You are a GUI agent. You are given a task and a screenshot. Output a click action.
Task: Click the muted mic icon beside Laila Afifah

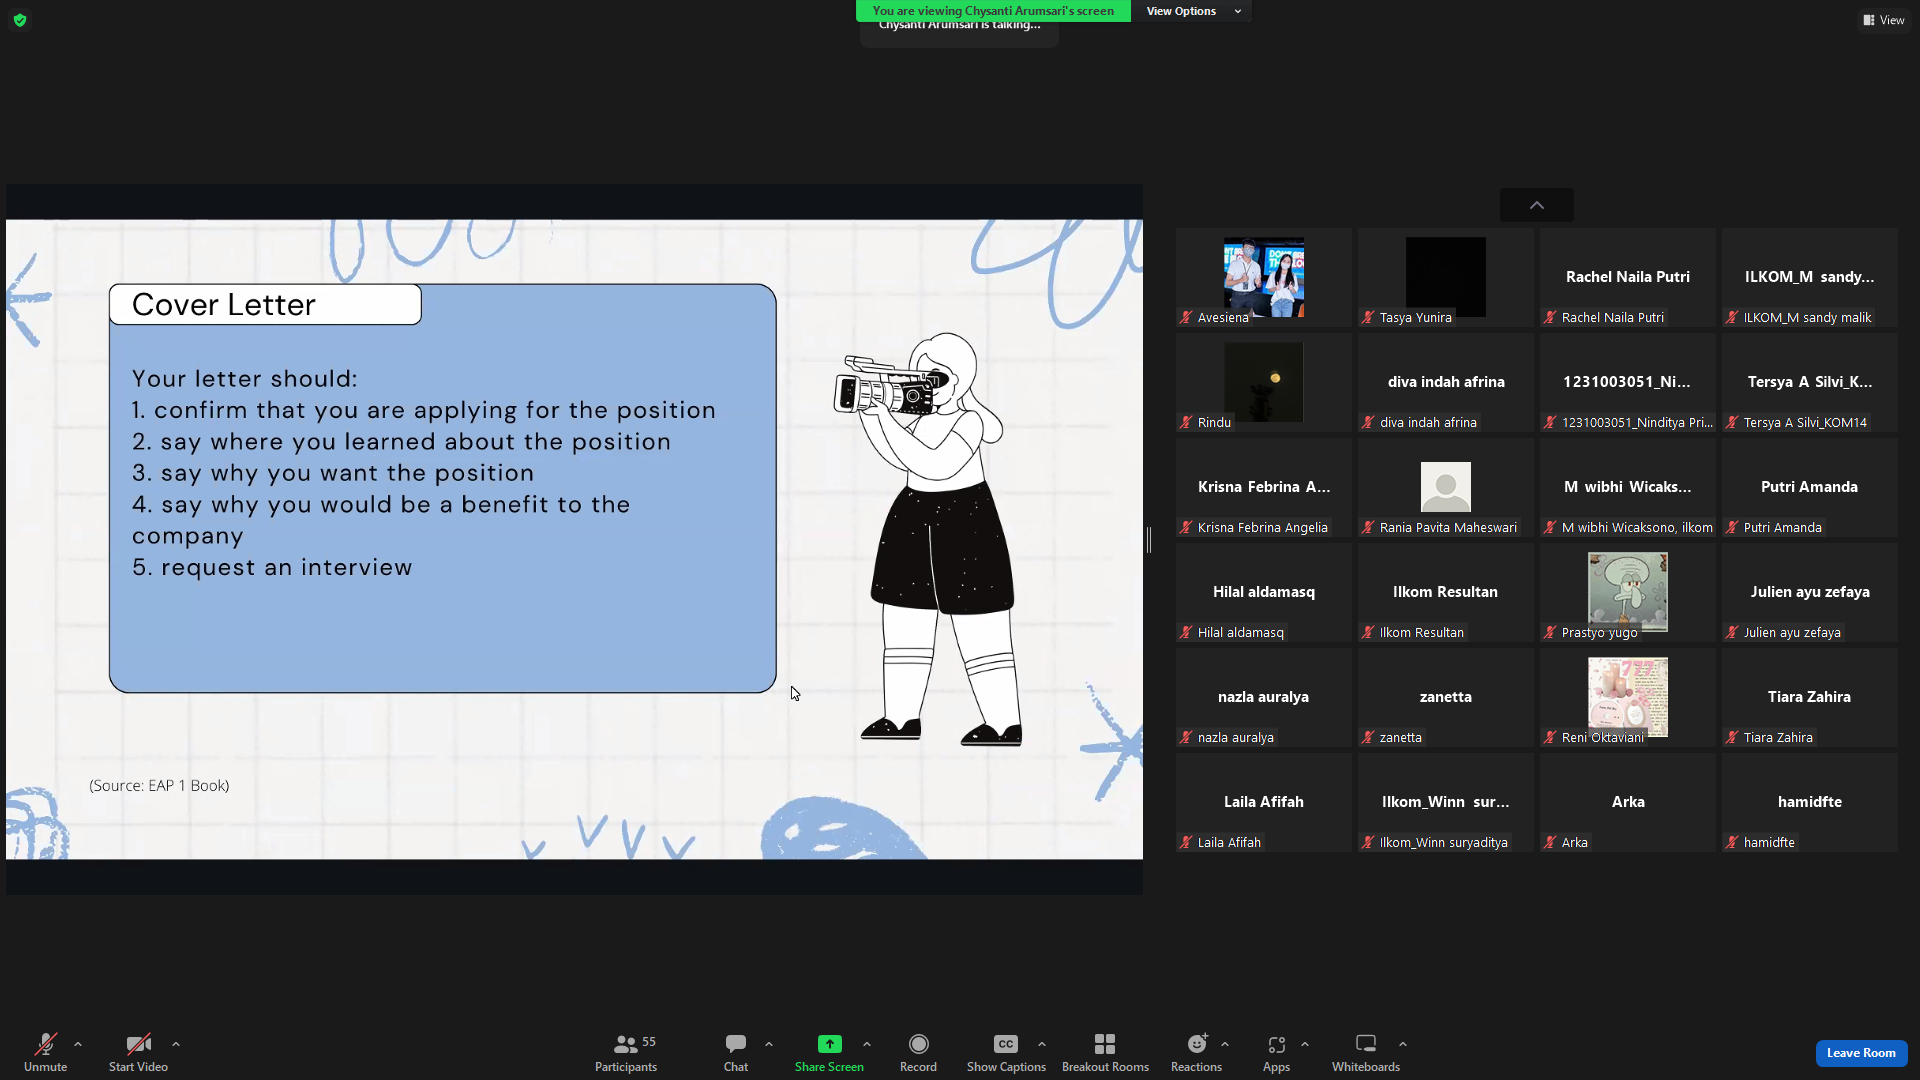(1187, 842)
